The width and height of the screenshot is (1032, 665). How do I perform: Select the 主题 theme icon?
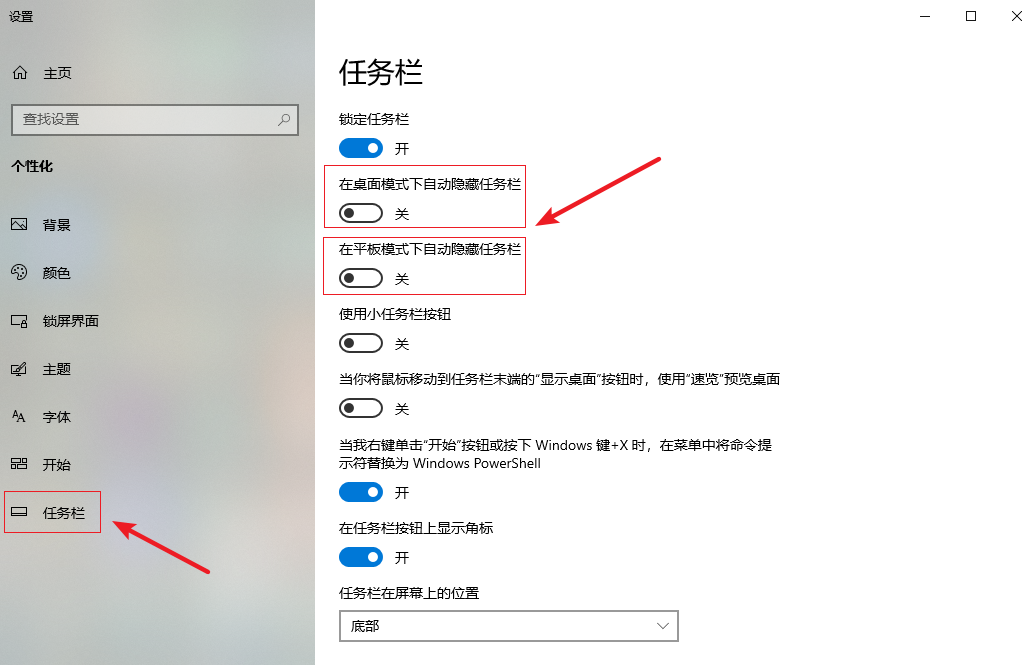click(x=19, y=369)
